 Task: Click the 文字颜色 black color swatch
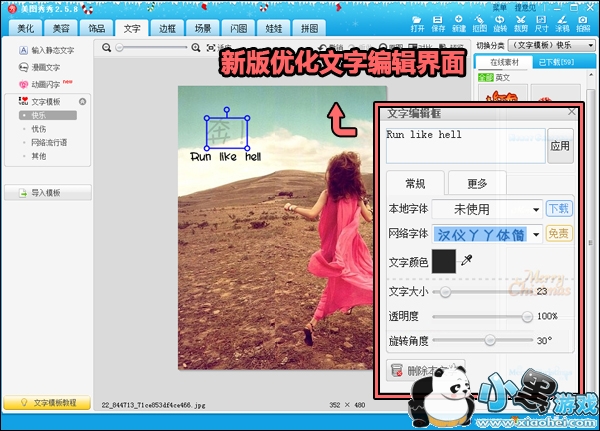click(443, 262)
